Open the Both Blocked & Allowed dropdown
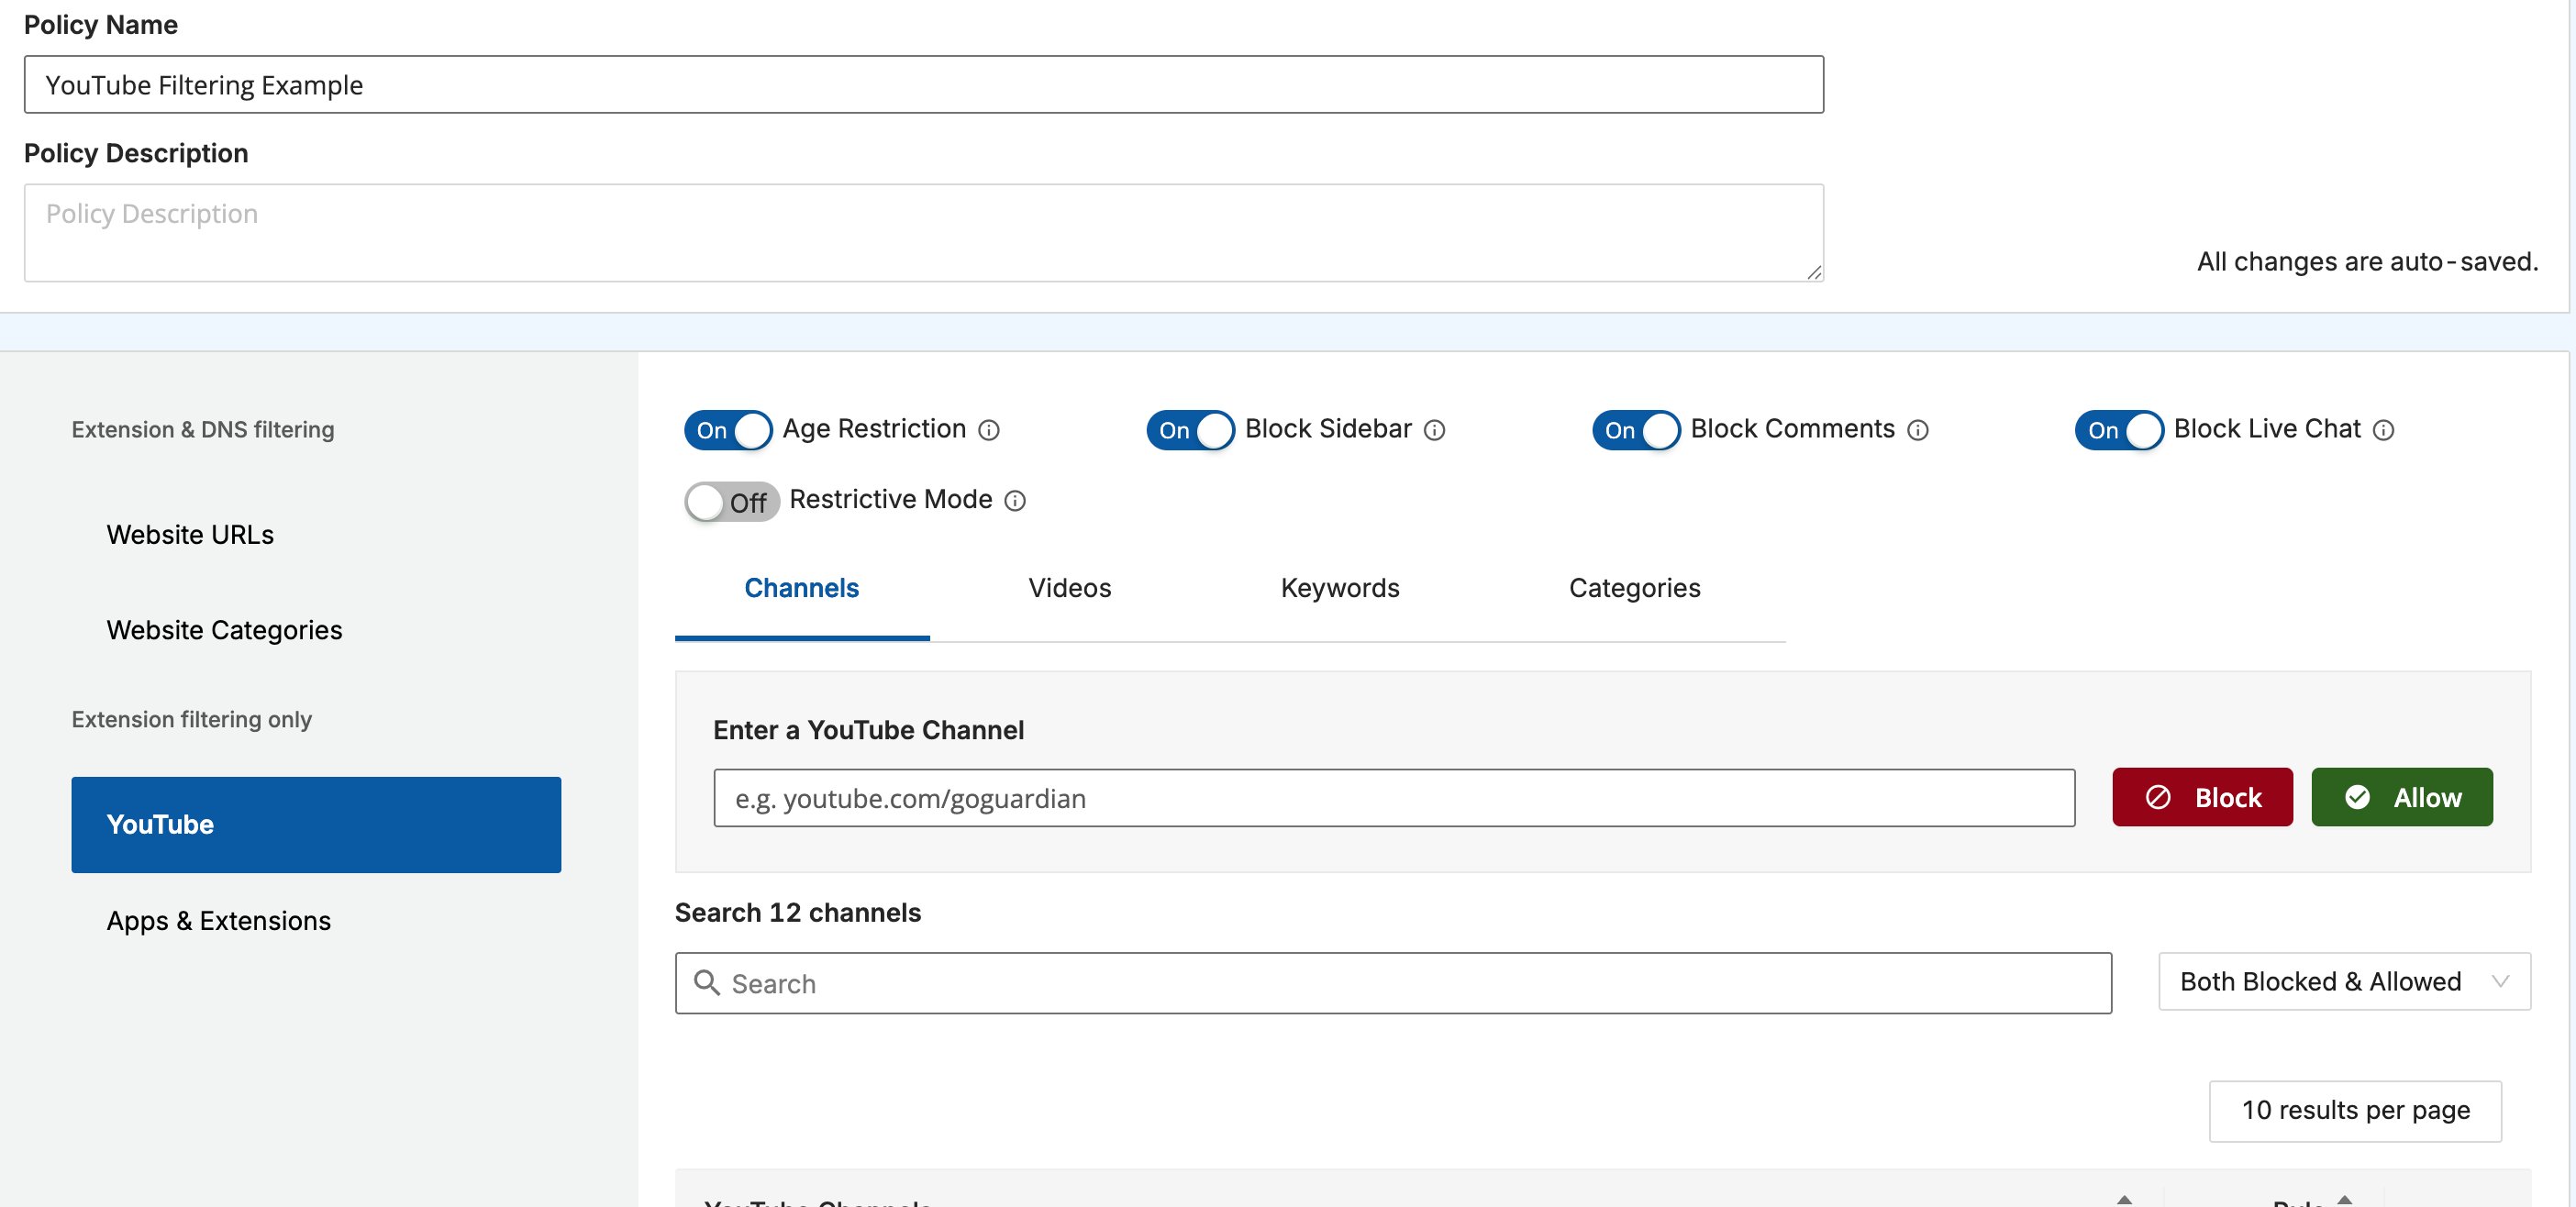 tap(2344, 981)
